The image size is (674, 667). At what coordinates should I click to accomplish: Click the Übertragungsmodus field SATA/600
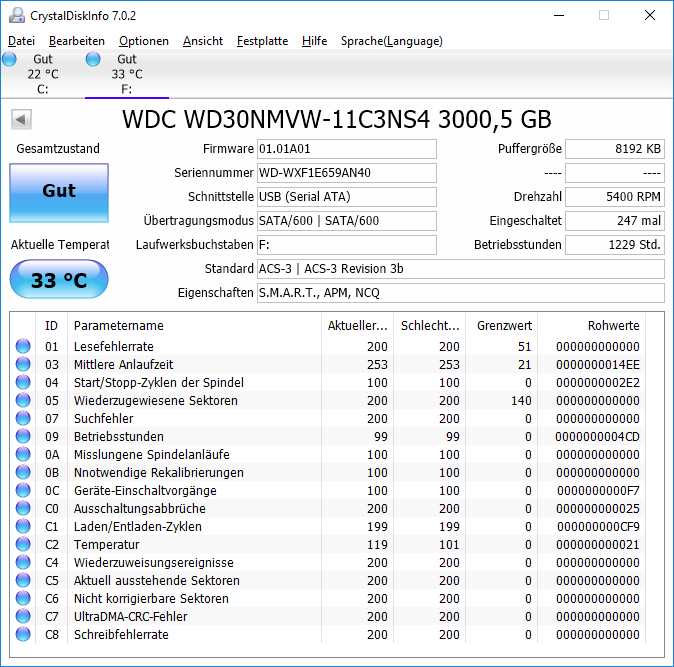coord(346,221)
